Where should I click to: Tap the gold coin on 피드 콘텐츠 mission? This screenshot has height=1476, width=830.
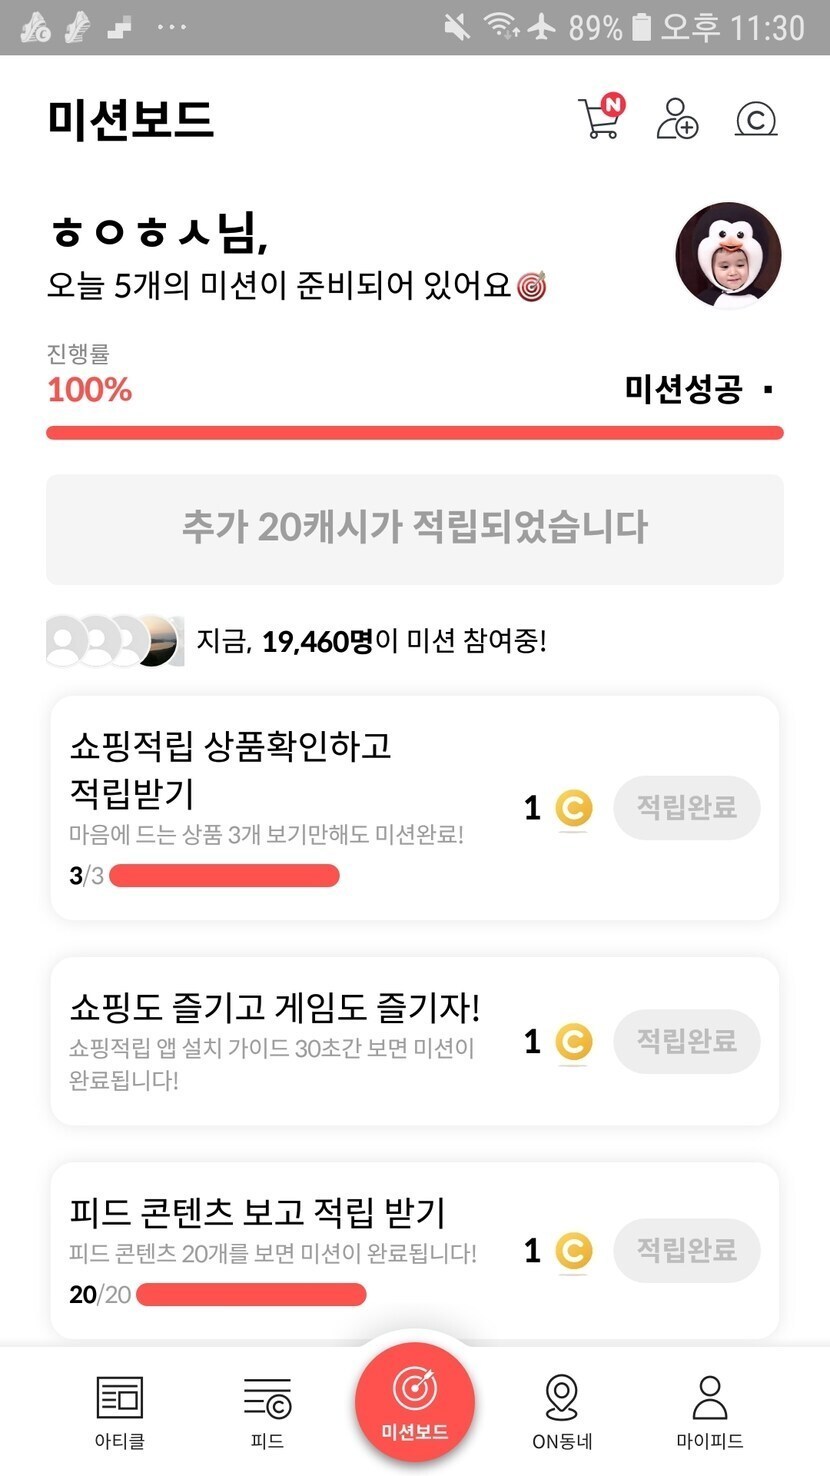coord(573,1251)
